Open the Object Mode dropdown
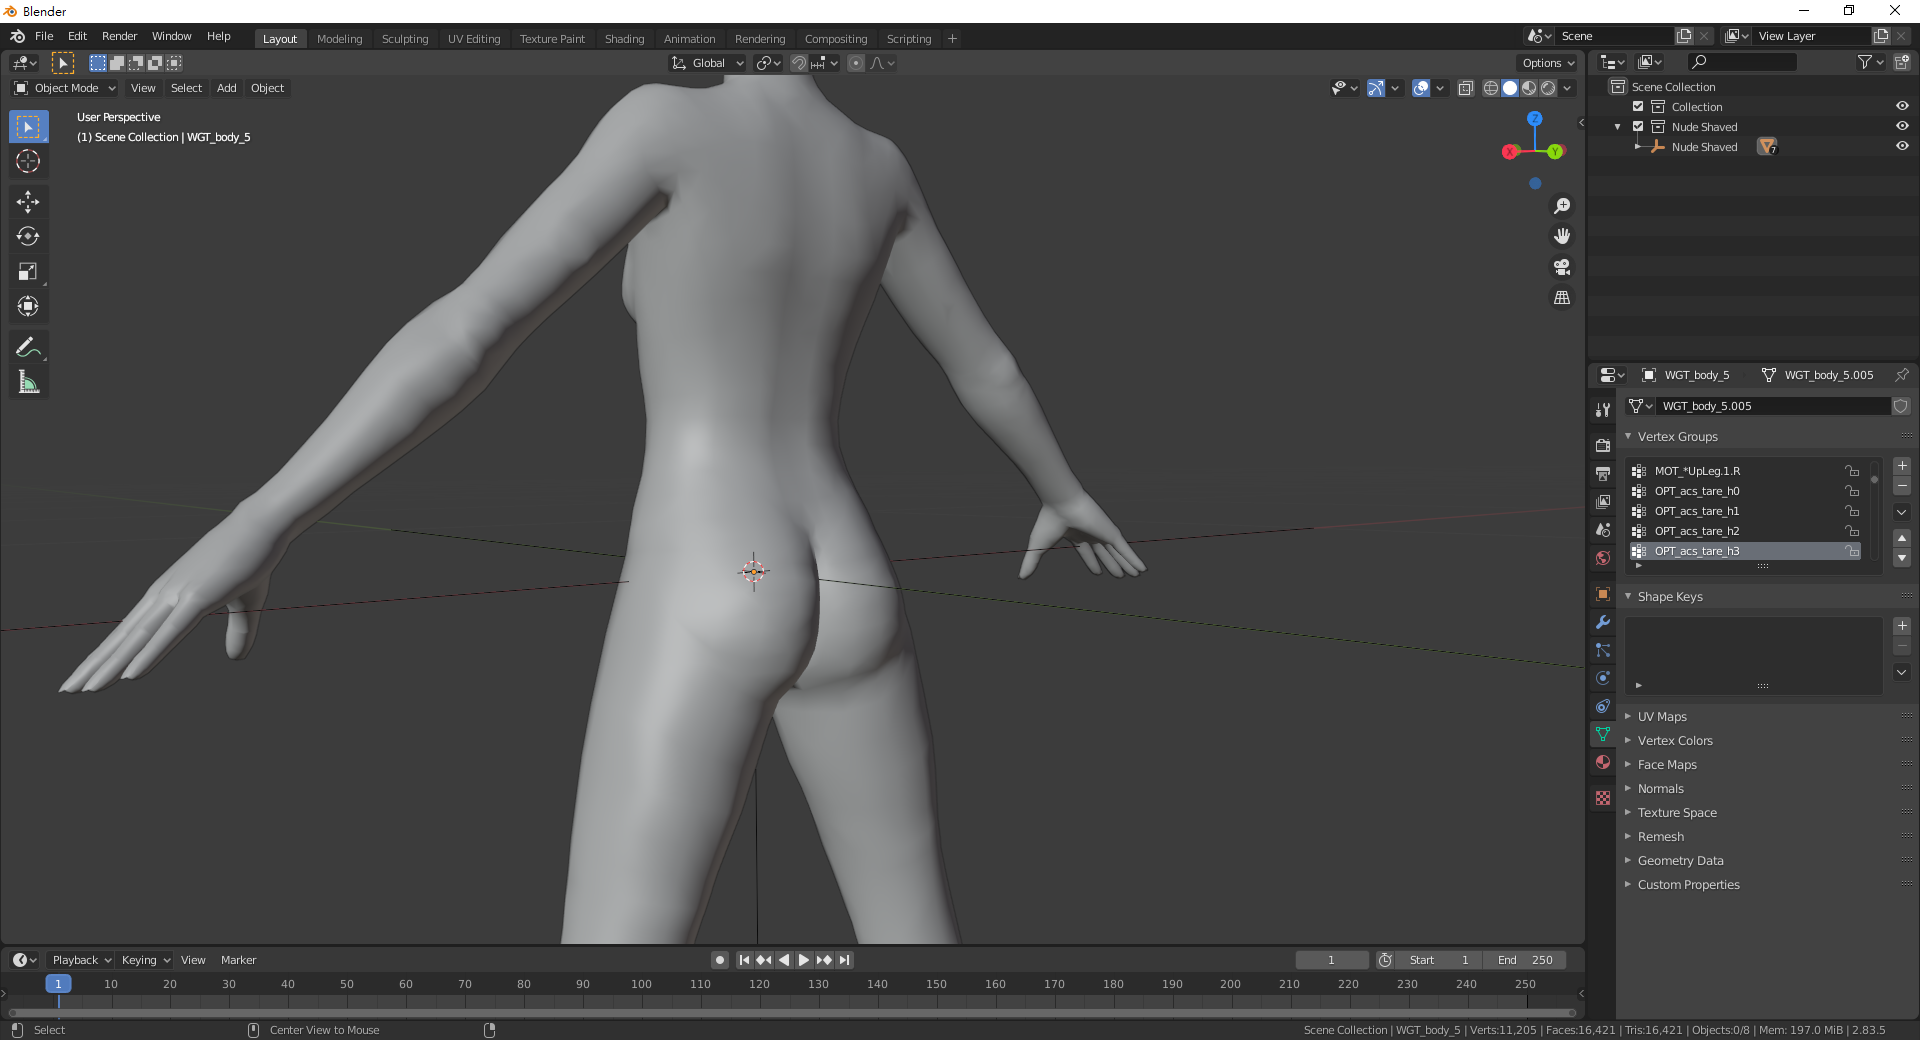The image size is (1920, 1040). [65, 88]
